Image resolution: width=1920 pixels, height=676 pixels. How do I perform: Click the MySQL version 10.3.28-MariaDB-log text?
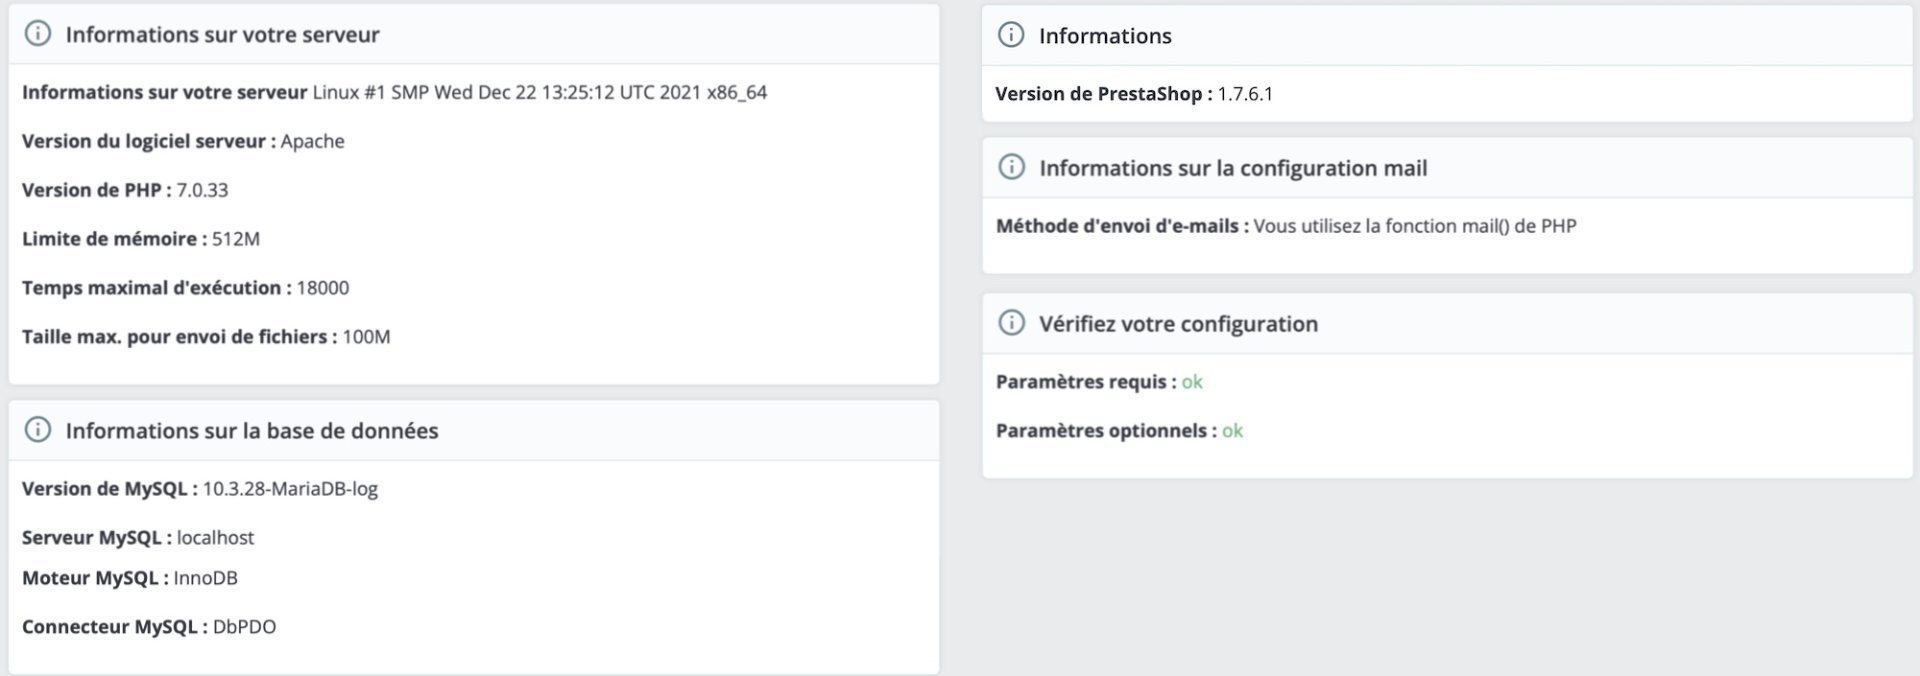tap(290, 489)
